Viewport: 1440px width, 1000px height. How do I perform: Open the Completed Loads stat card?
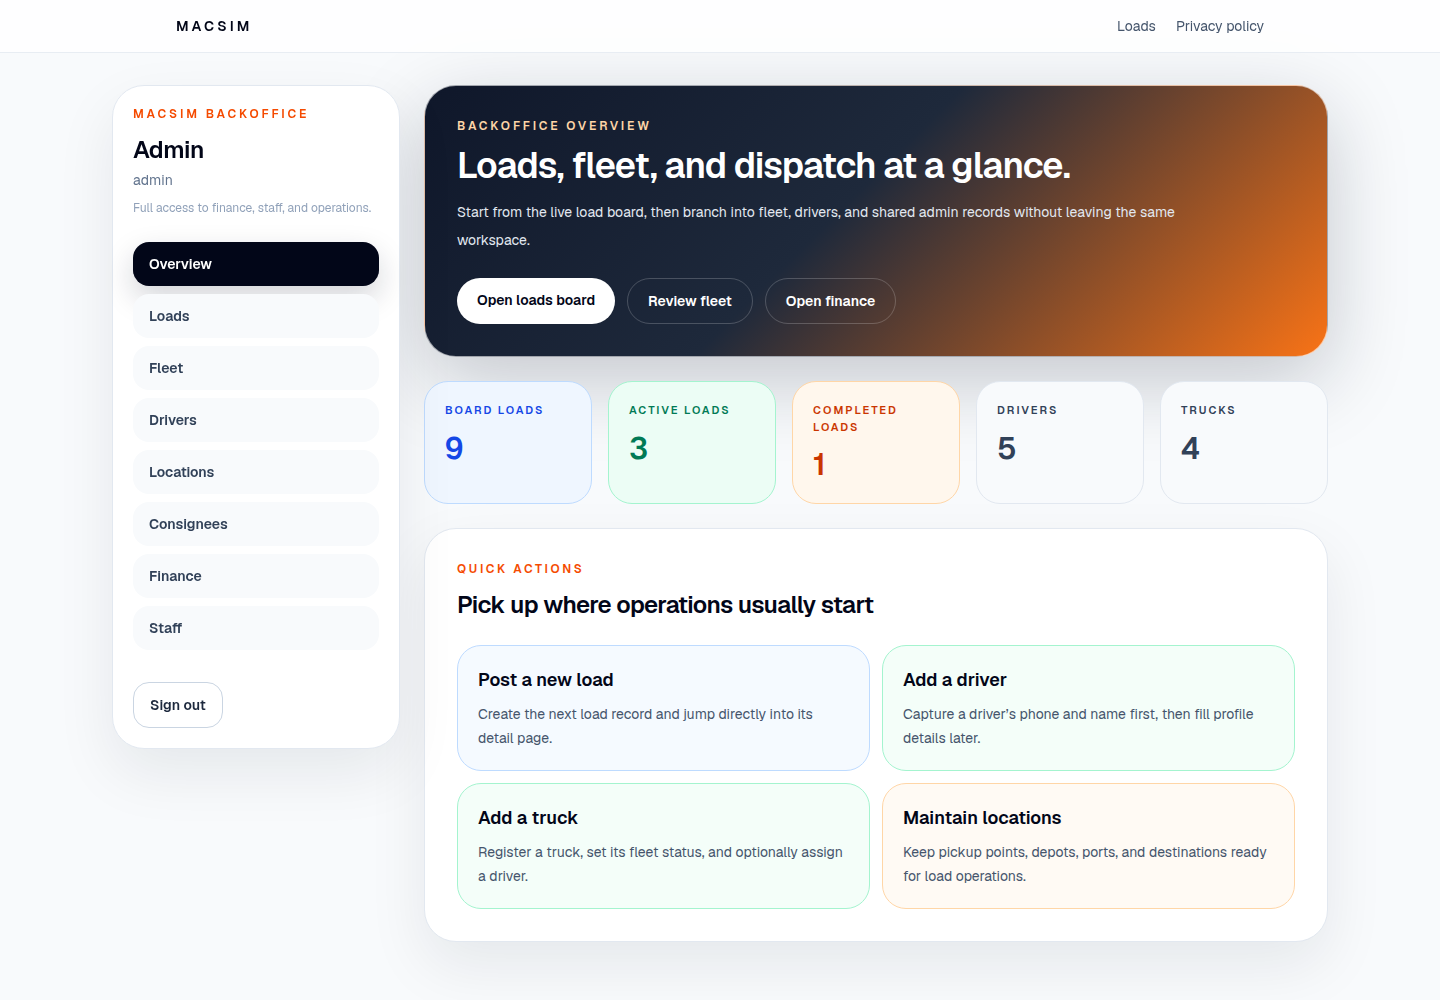click(x=876, y=442)
